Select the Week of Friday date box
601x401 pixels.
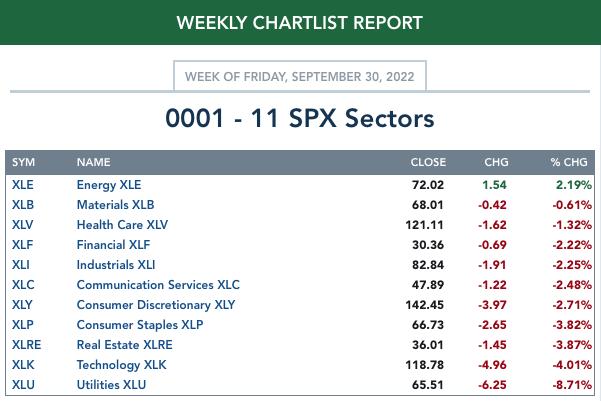tap(300, 76)
